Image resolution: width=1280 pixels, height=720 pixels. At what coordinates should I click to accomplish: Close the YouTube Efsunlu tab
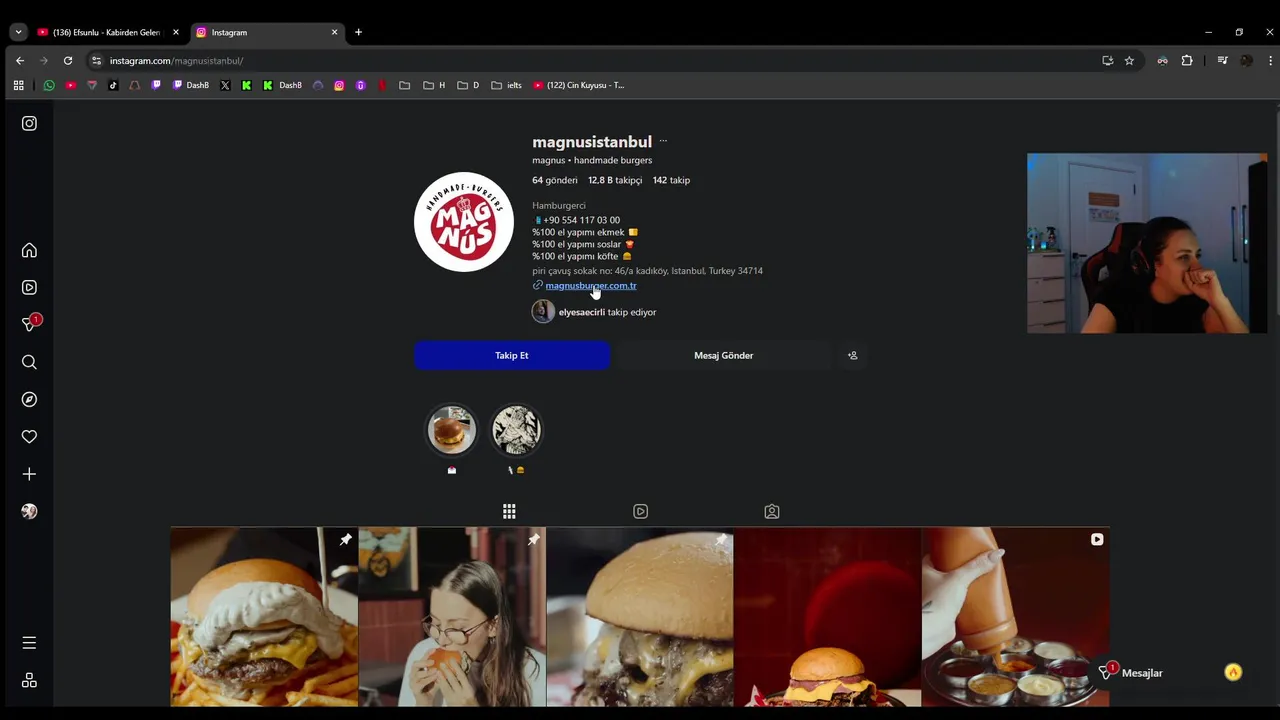[175, 32]
